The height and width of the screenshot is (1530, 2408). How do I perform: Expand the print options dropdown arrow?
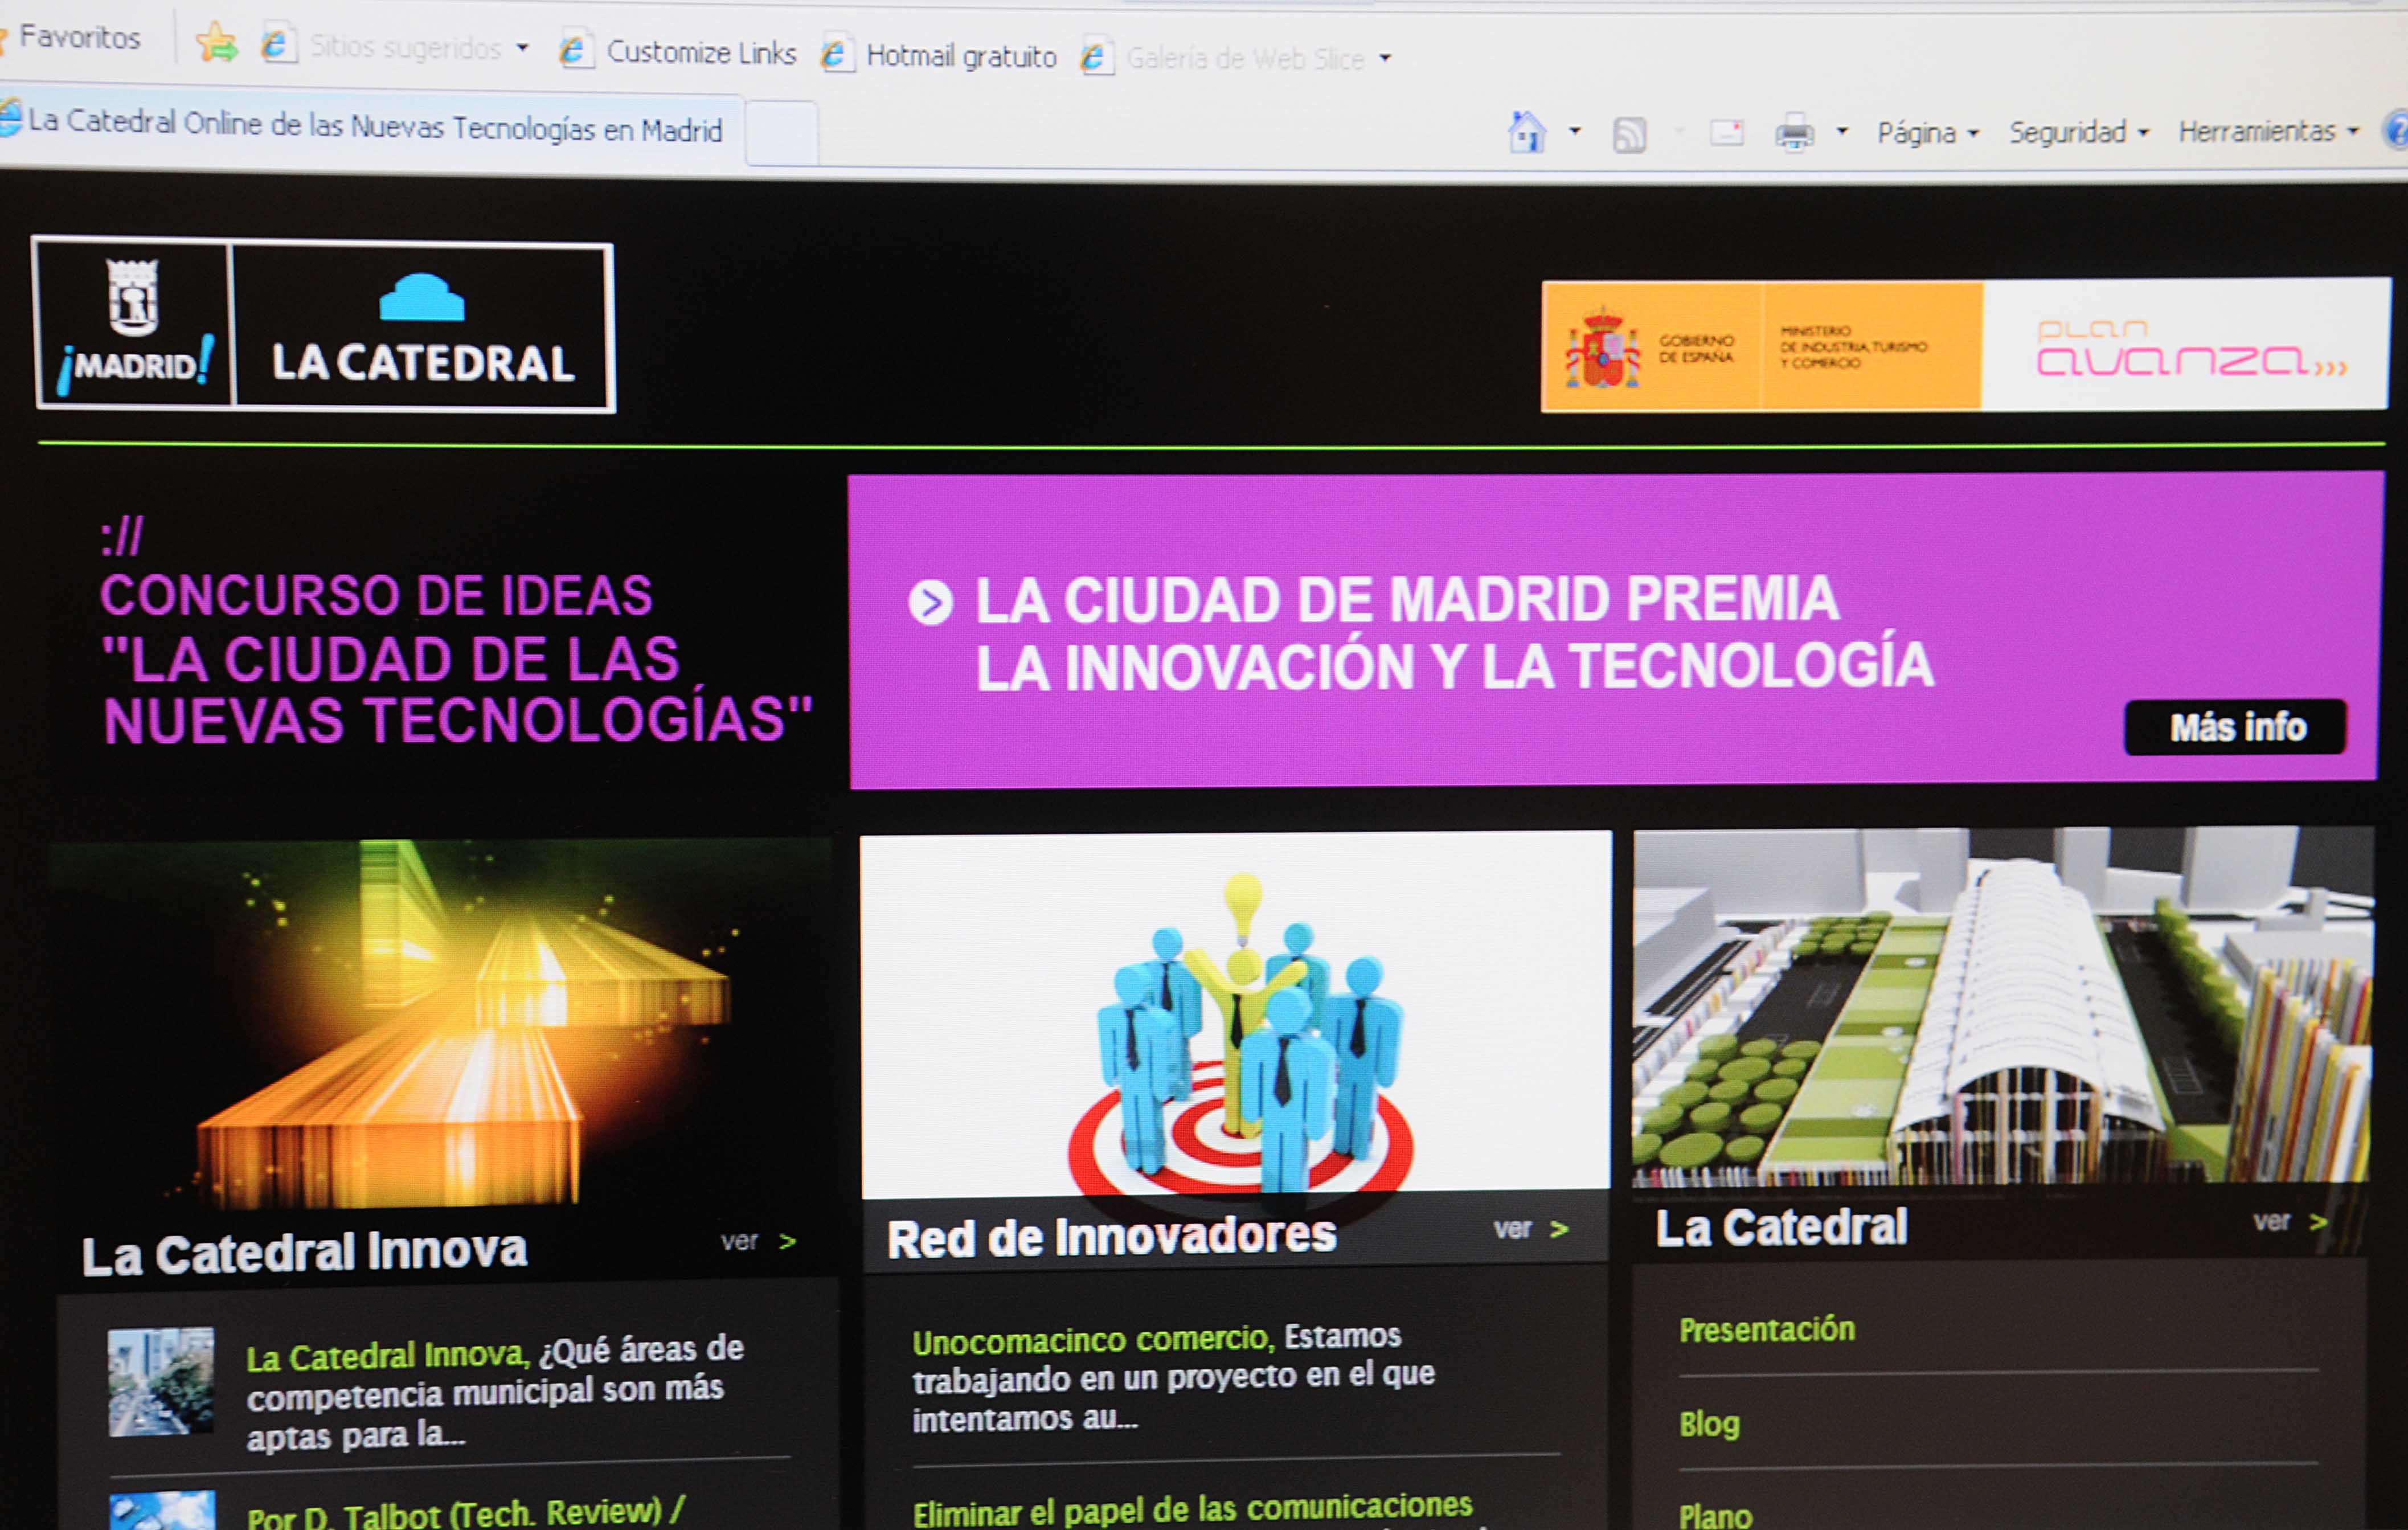point(1842,131)
